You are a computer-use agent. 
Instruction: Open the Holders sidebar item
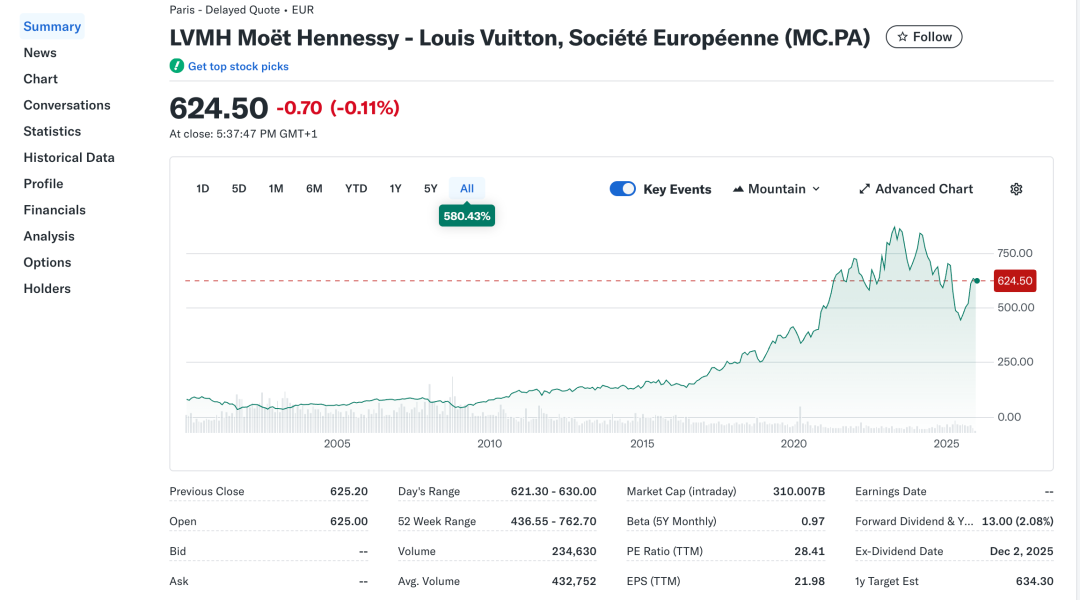click(47, 288)
